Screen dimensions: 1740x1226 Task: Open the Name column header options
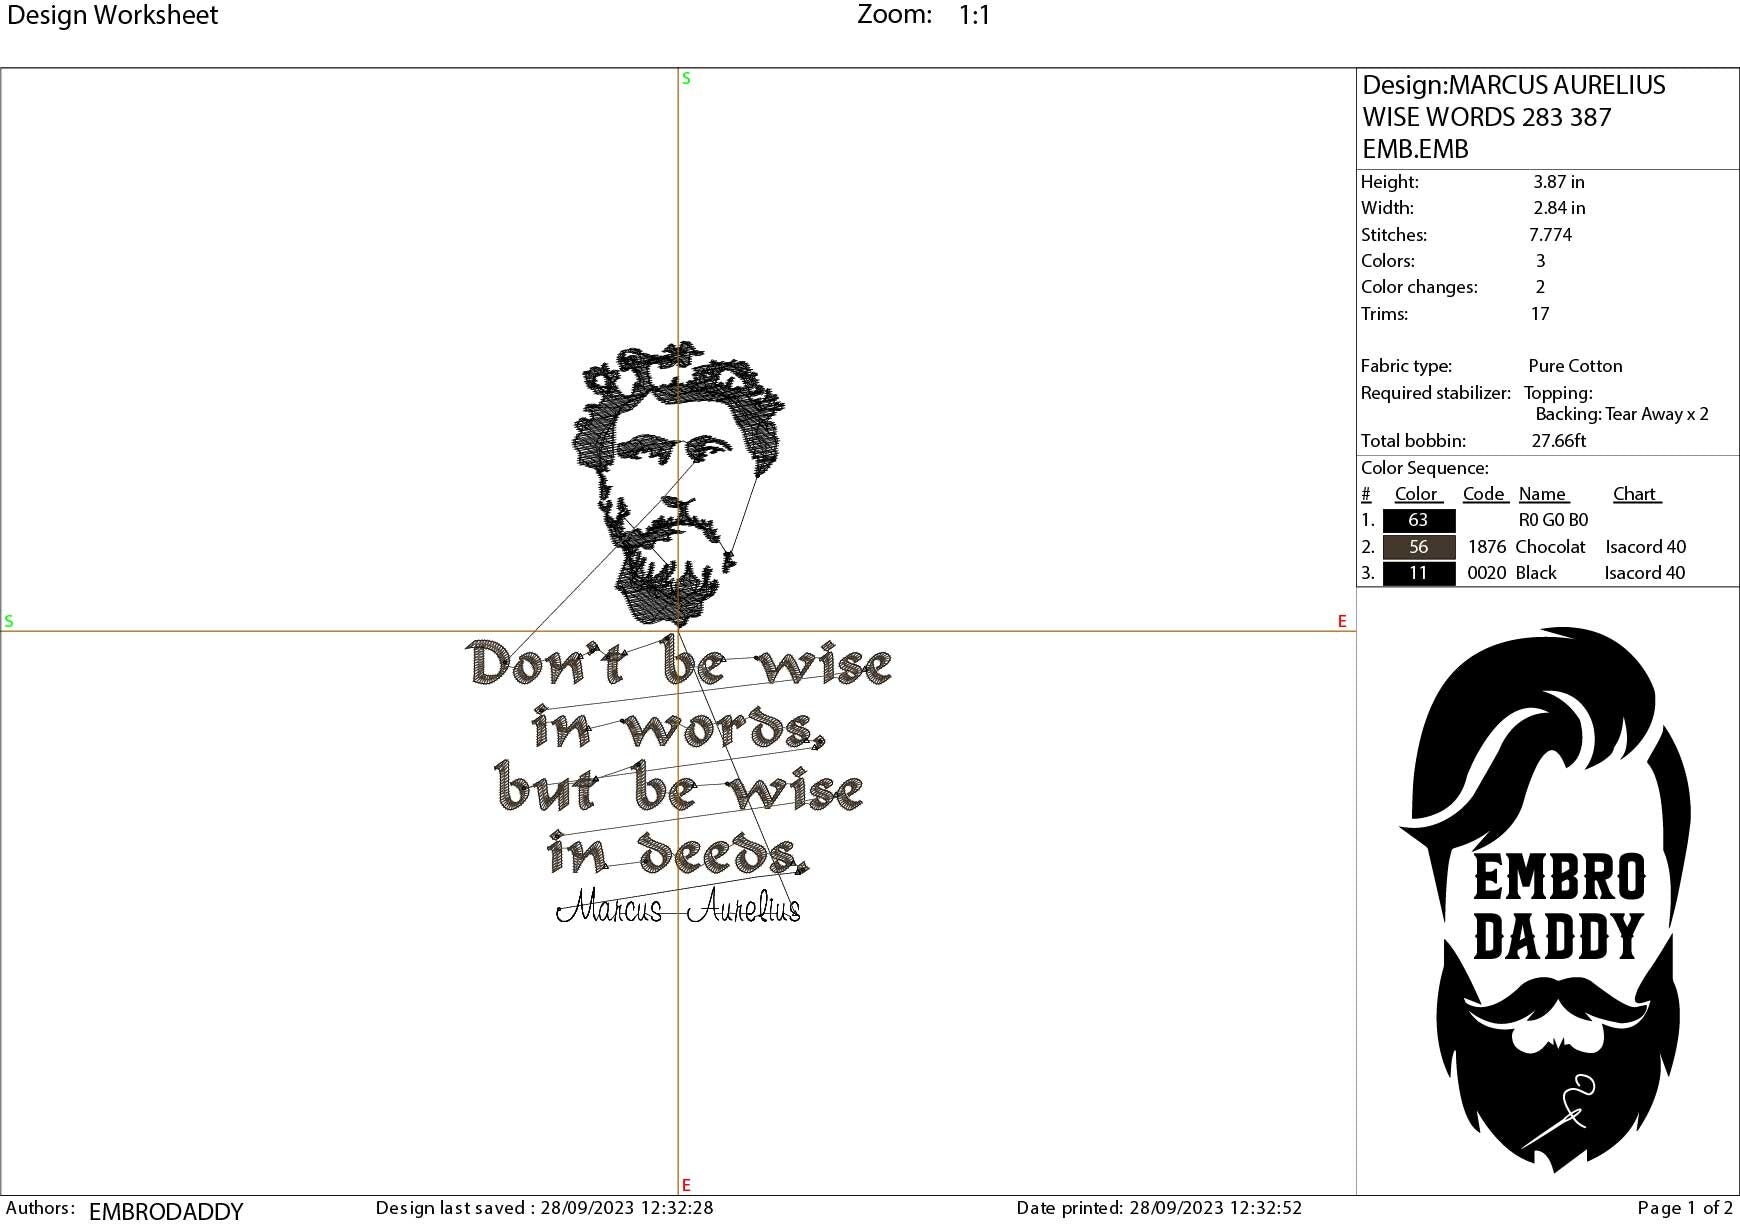click(1543, 494)
